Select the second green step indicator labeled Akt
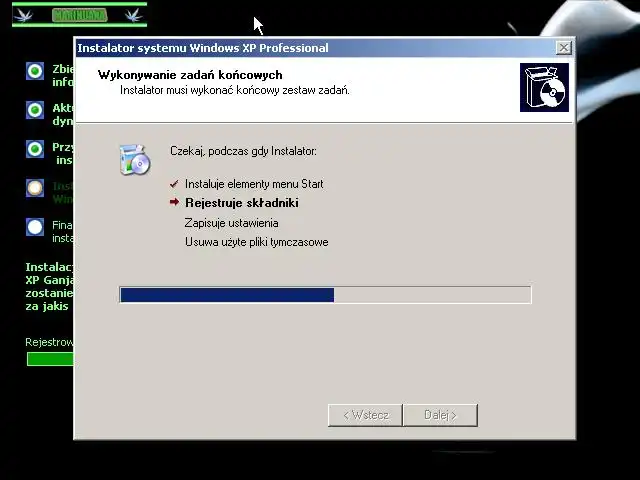This screenshot has width=640, height=480. pos(35,110)
